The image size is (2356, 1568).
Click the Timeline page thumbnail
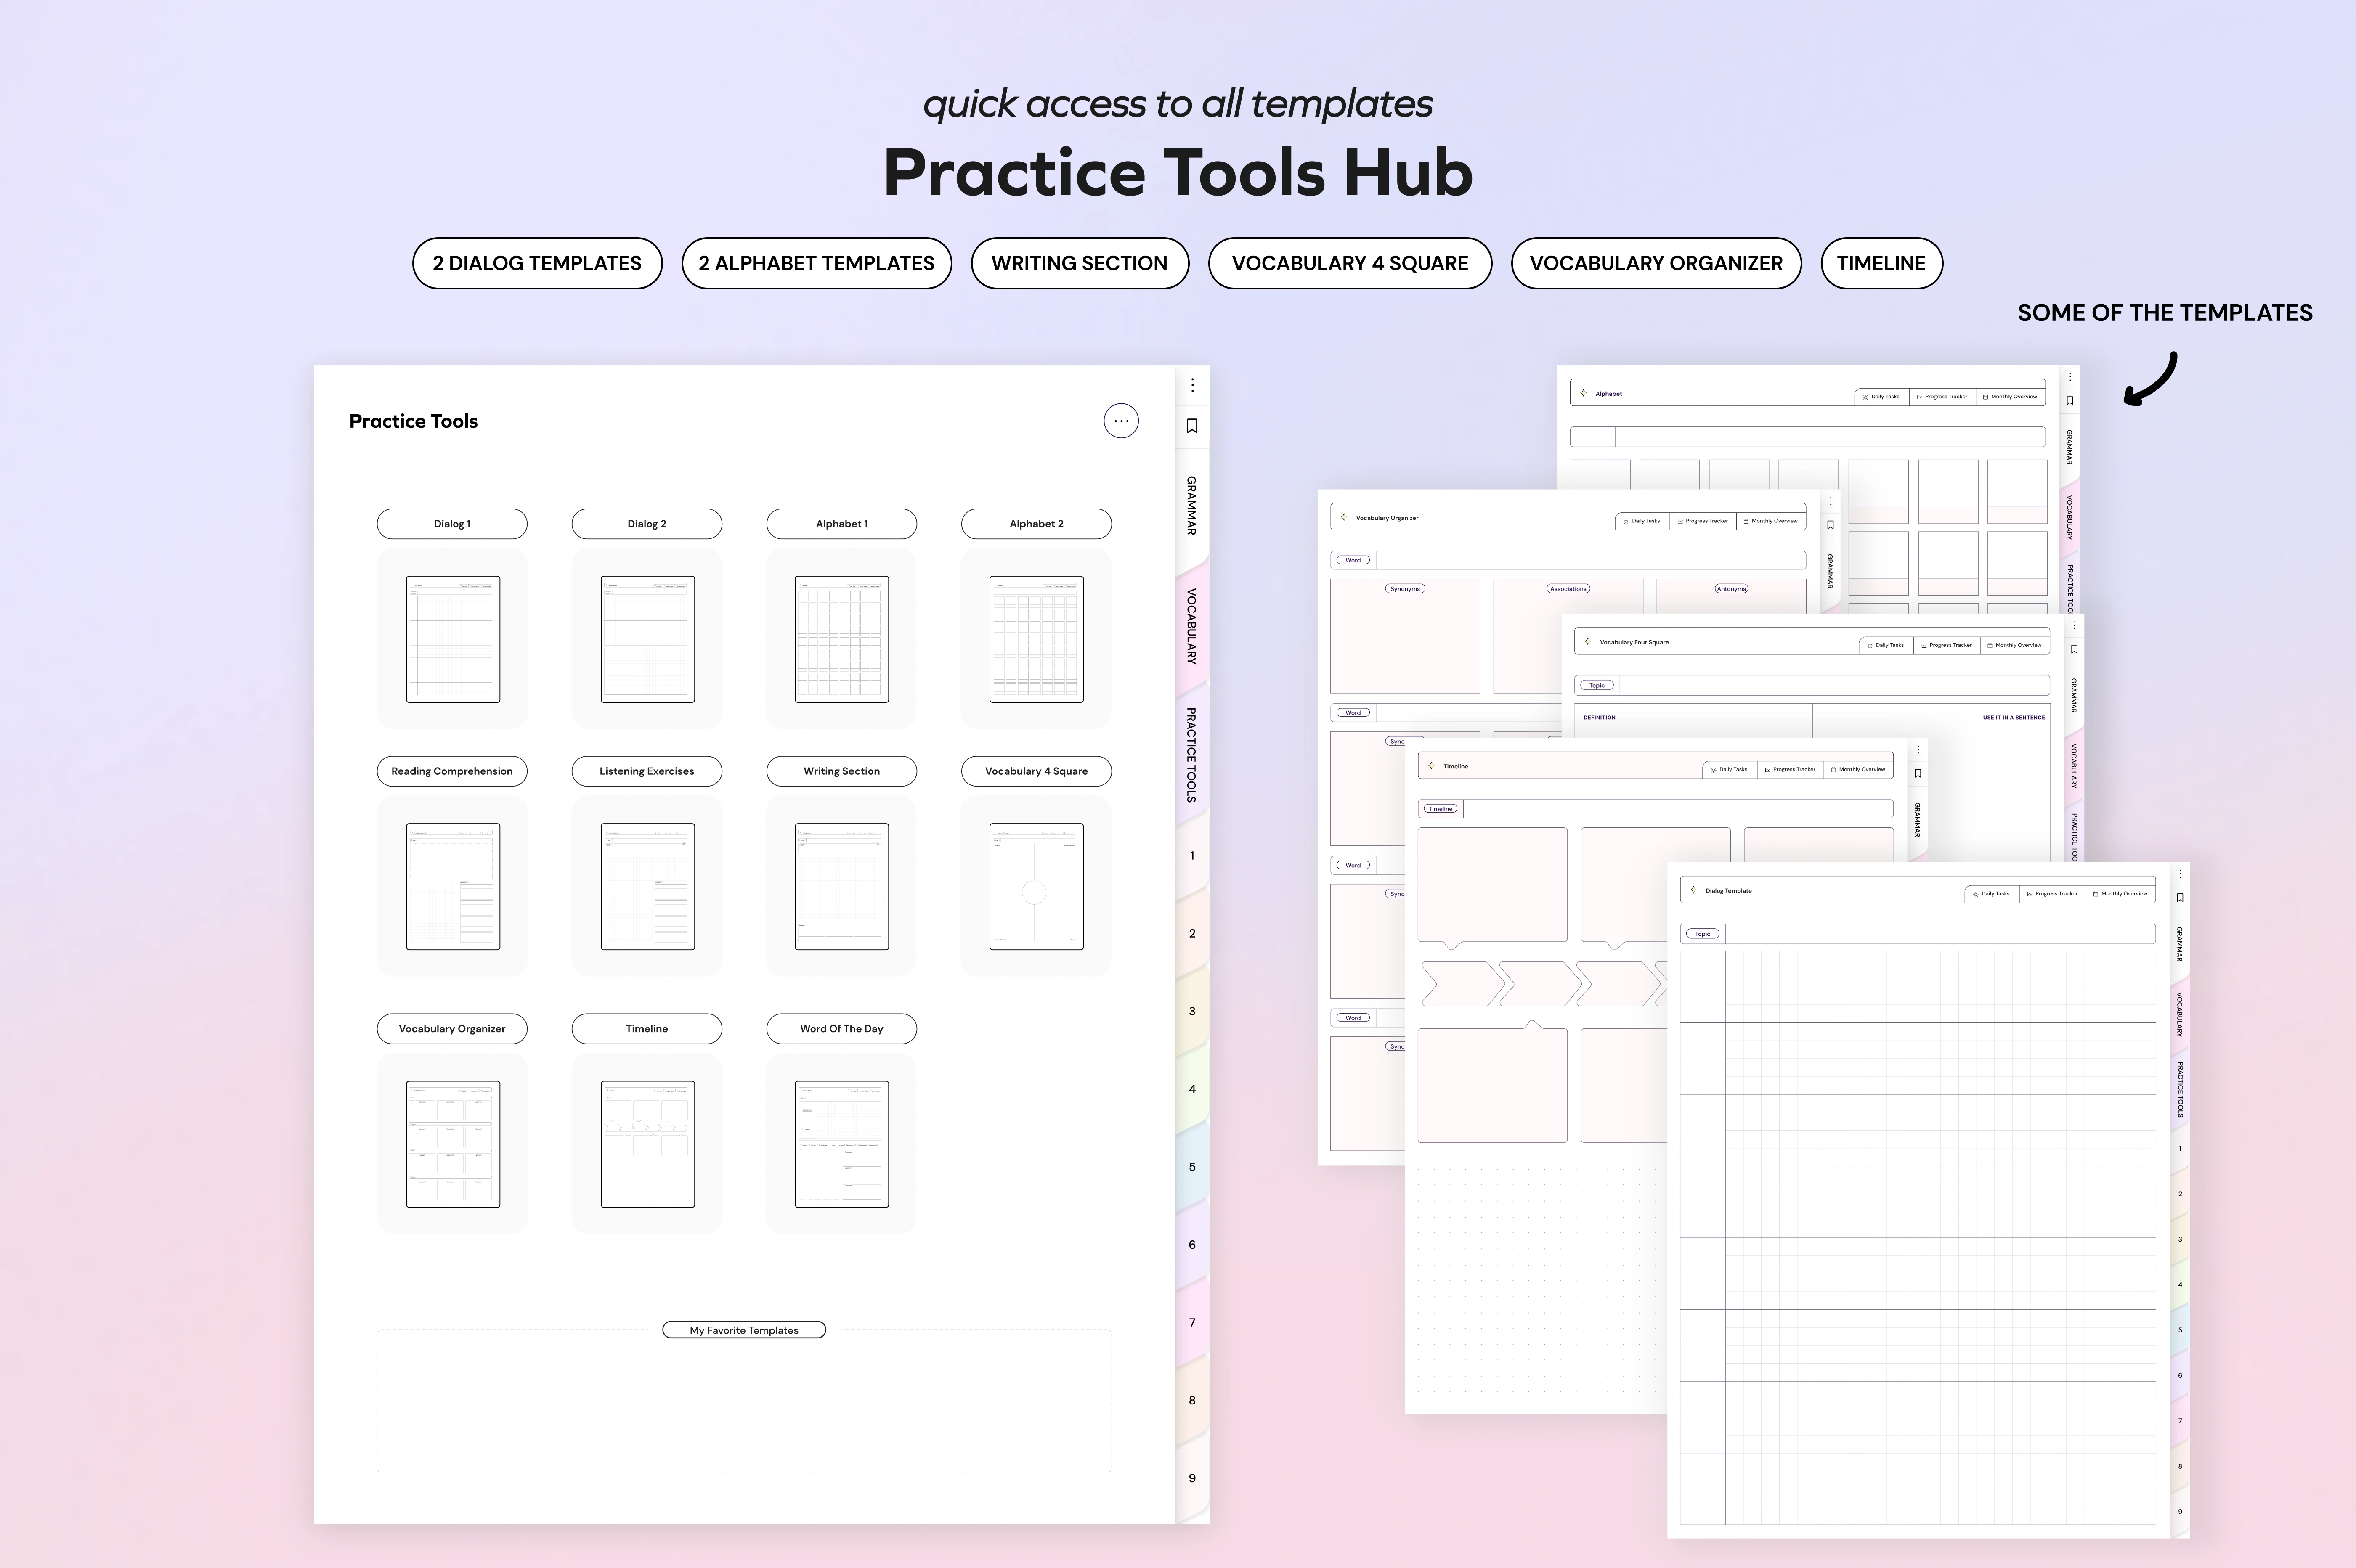647,1144
